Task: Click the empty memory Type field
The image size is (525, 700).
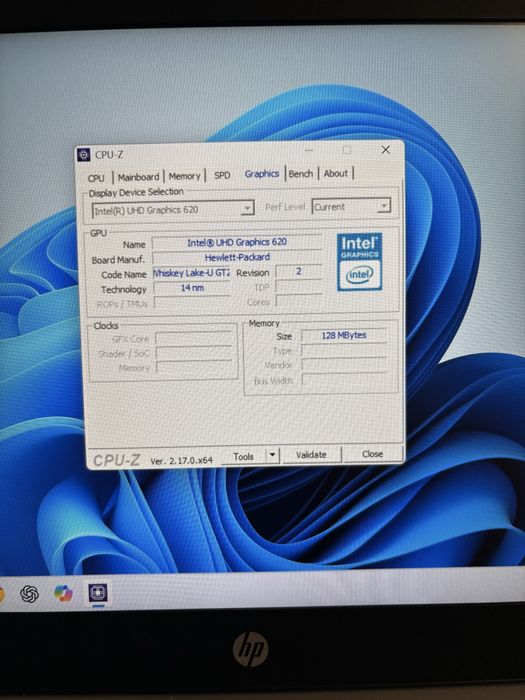Action: [344, 350]
